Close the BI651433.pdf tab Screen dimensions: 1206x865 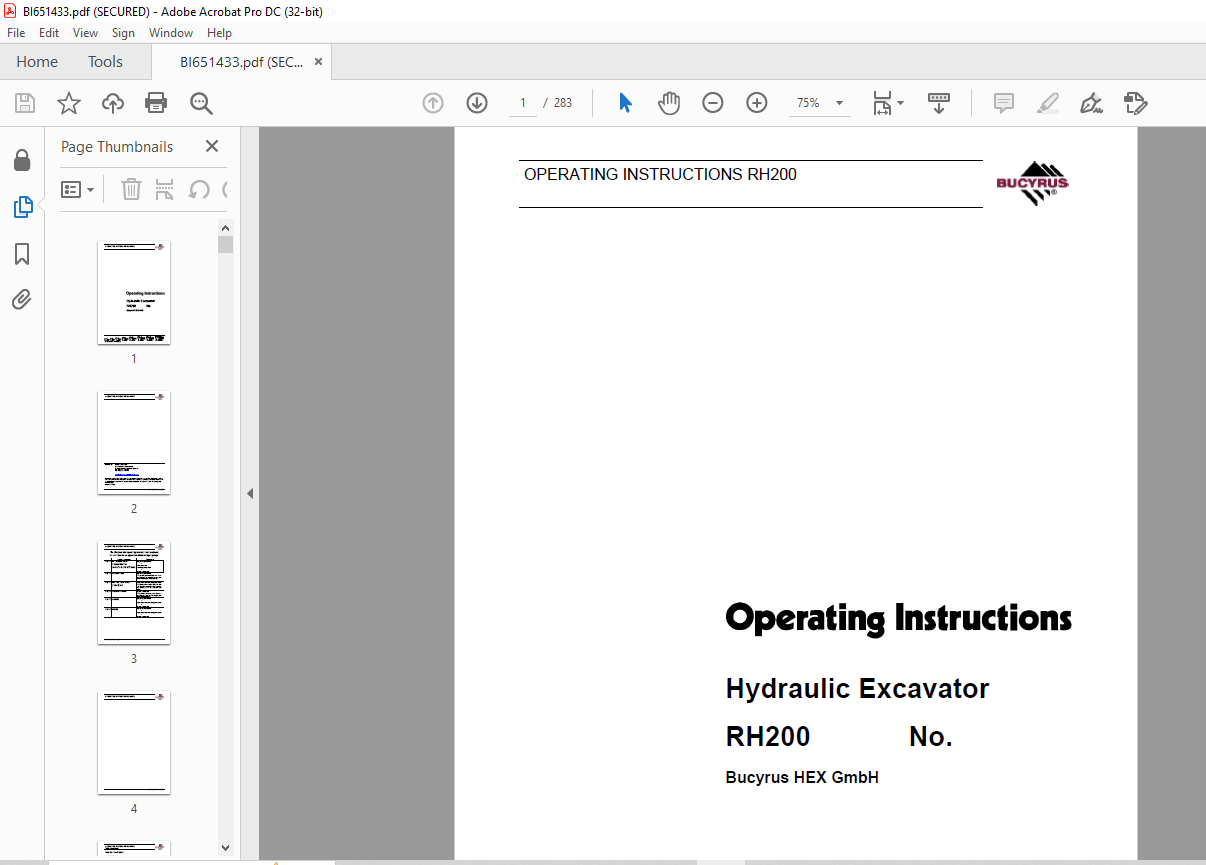(x=318, y=62)
